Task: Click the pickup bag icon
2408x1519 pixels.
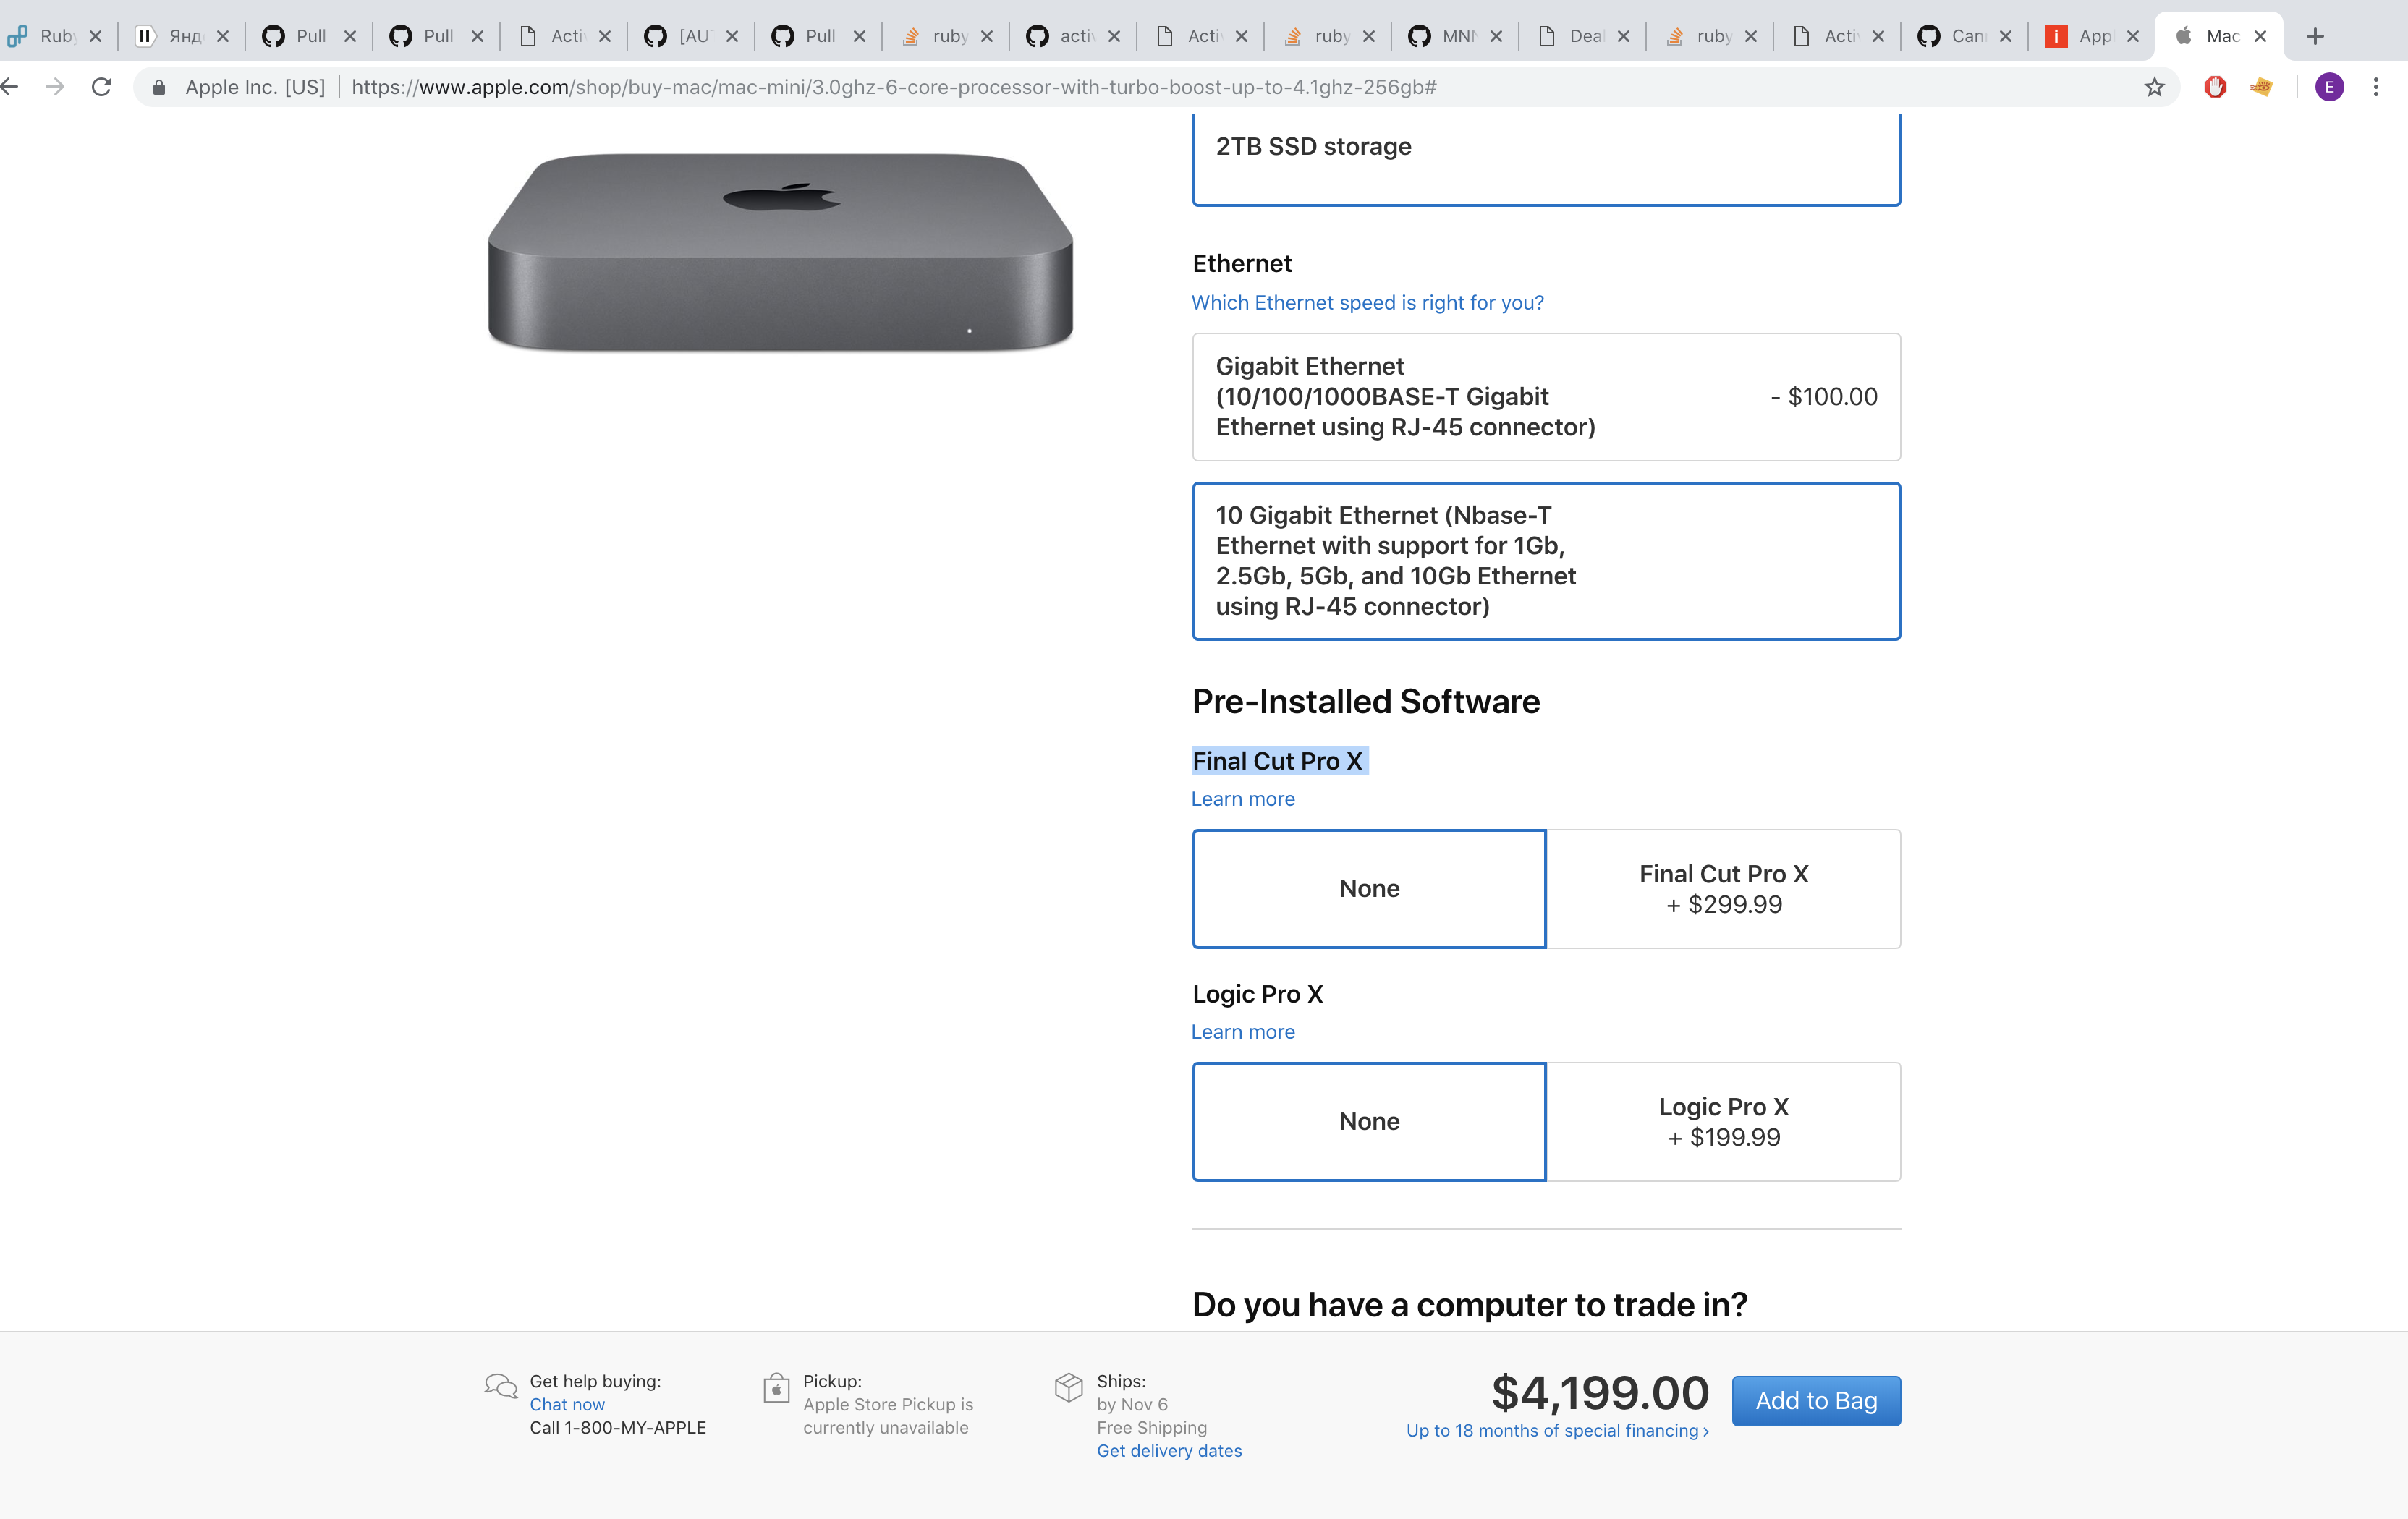Action: pyautogui.click(x=776, y=1387)
